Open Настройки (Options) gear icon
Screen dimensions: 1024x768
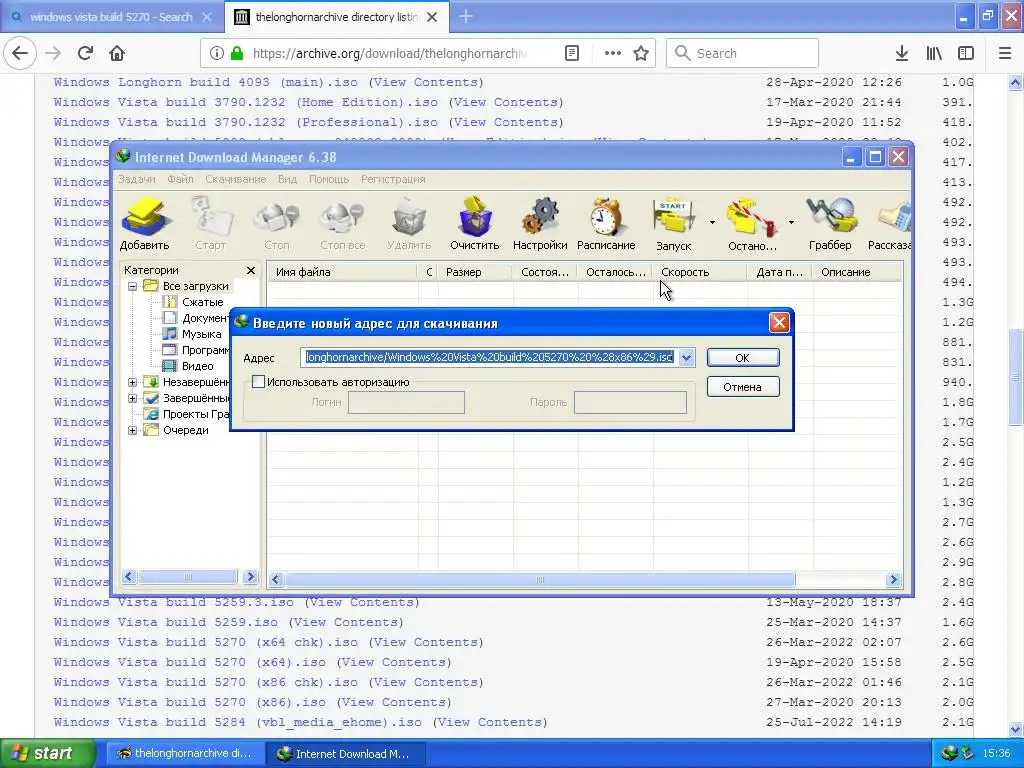(540, 223)
